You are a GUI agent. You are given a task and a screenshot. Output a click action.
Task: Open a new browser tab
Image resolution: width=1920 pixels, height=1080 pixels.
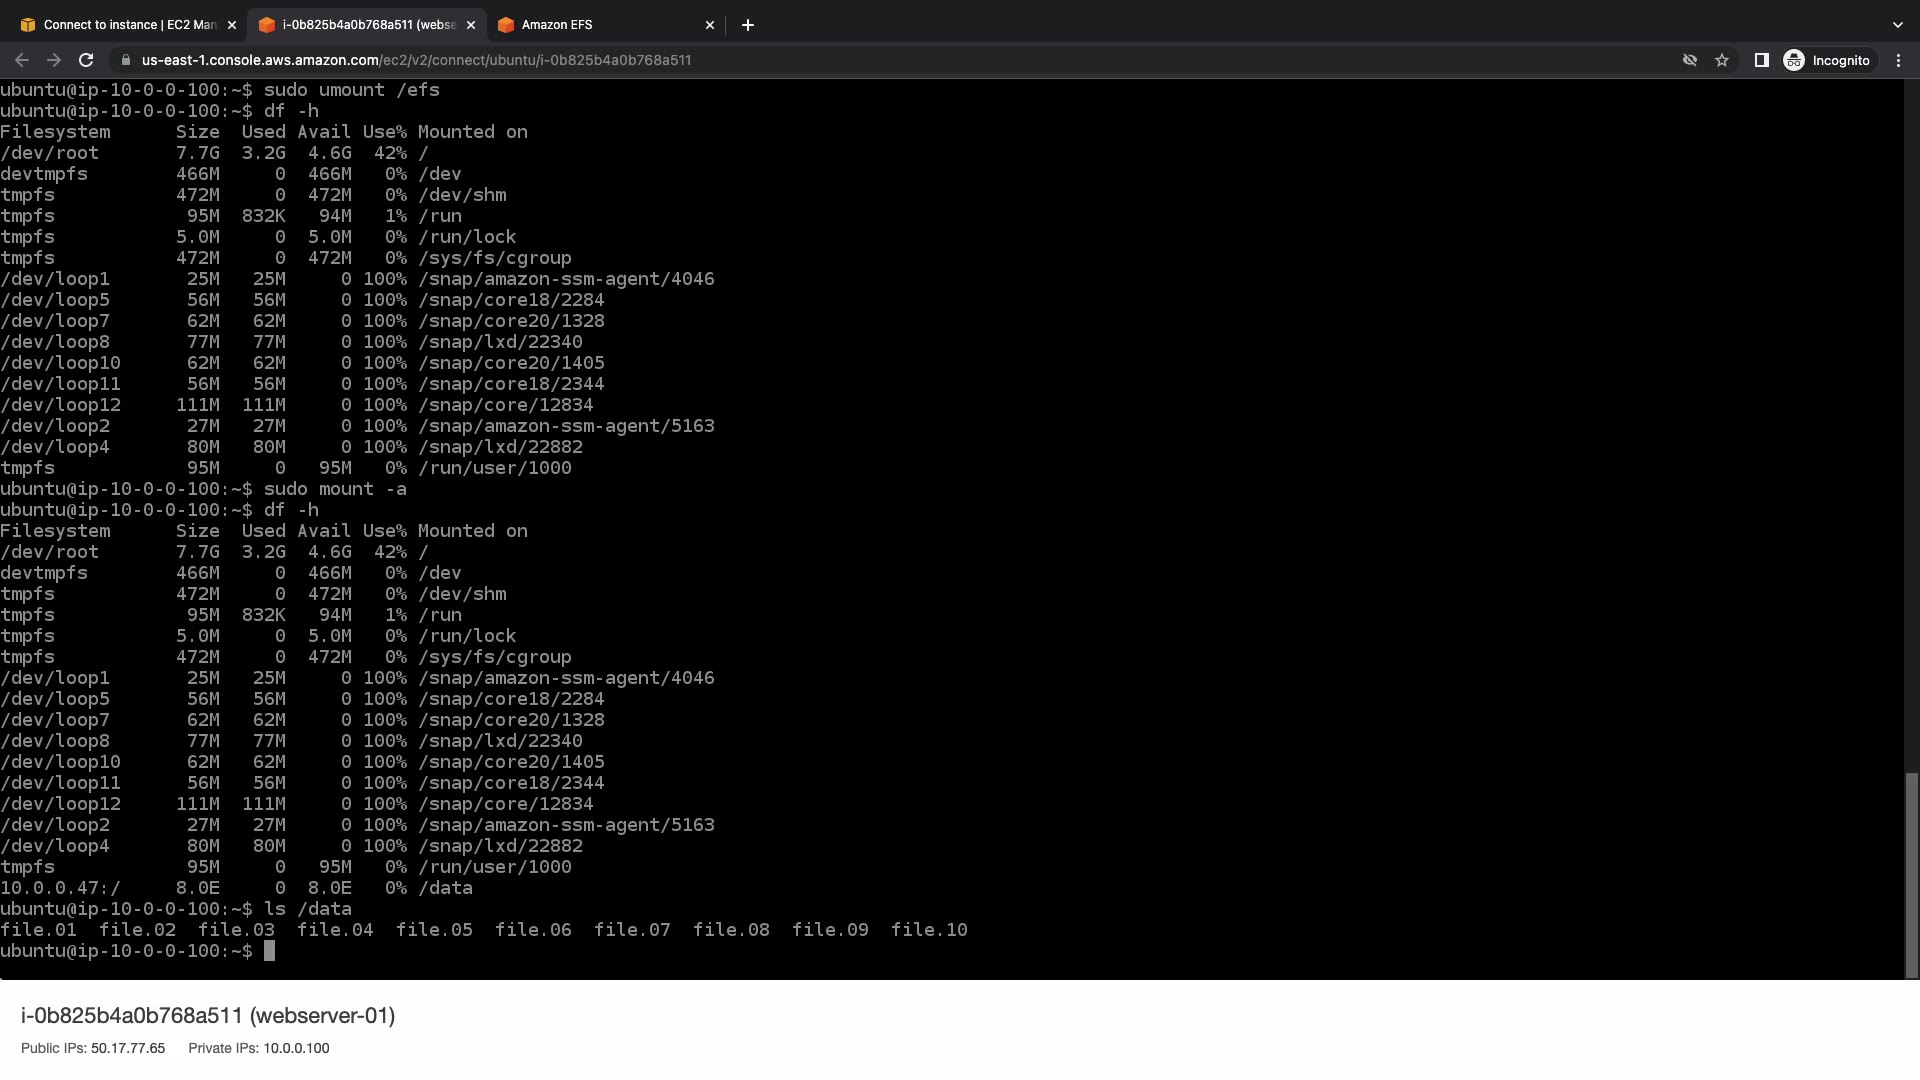click(x=748, y=25)
